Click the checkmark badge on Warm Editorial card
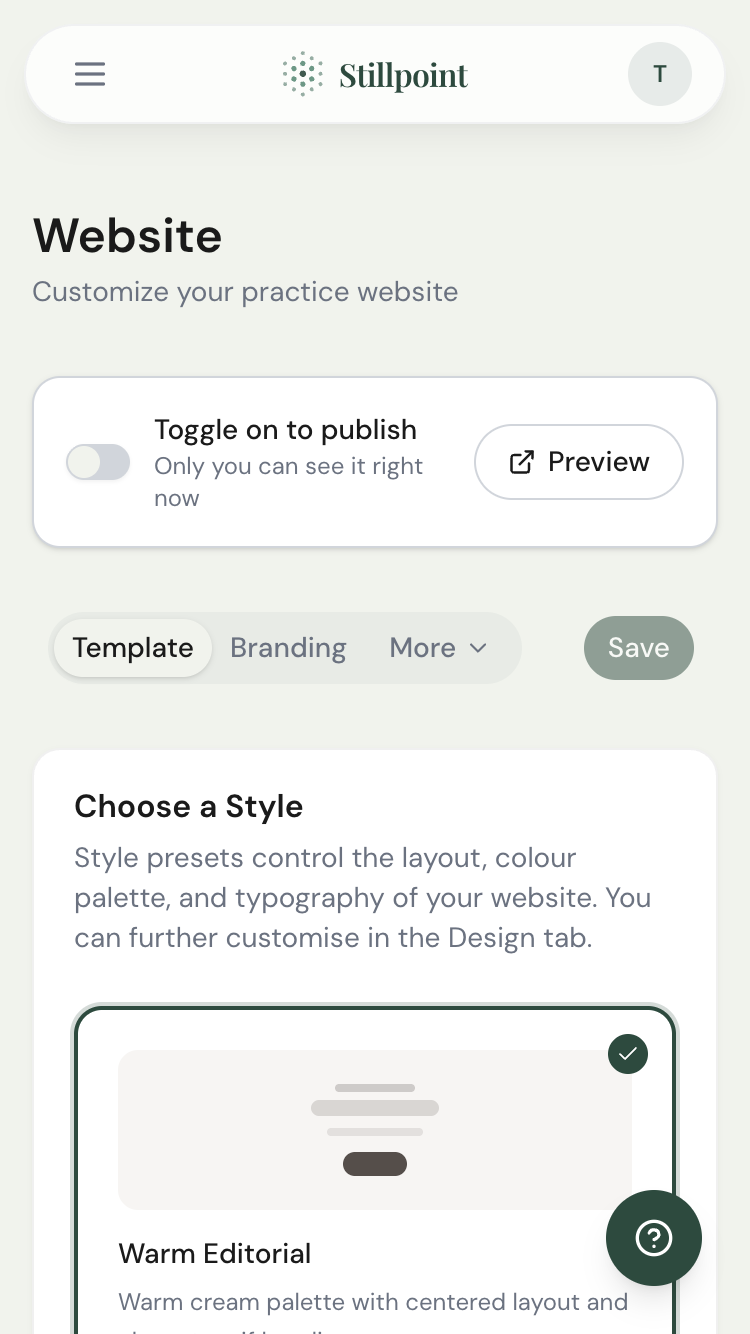This screenshot has height=1334, width=750. 628,1053
